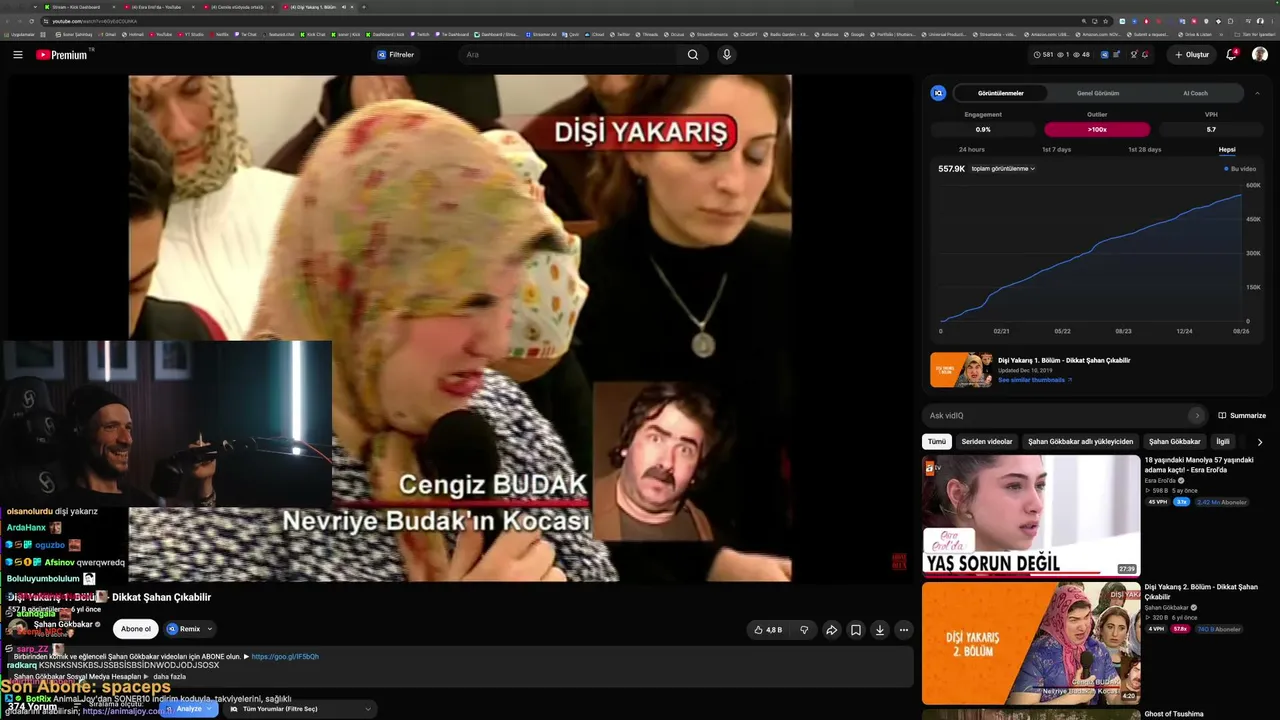Open the Yaş Sorun Değil video thumbnail
The image size is (1280, 720).
pos(1031,516)
